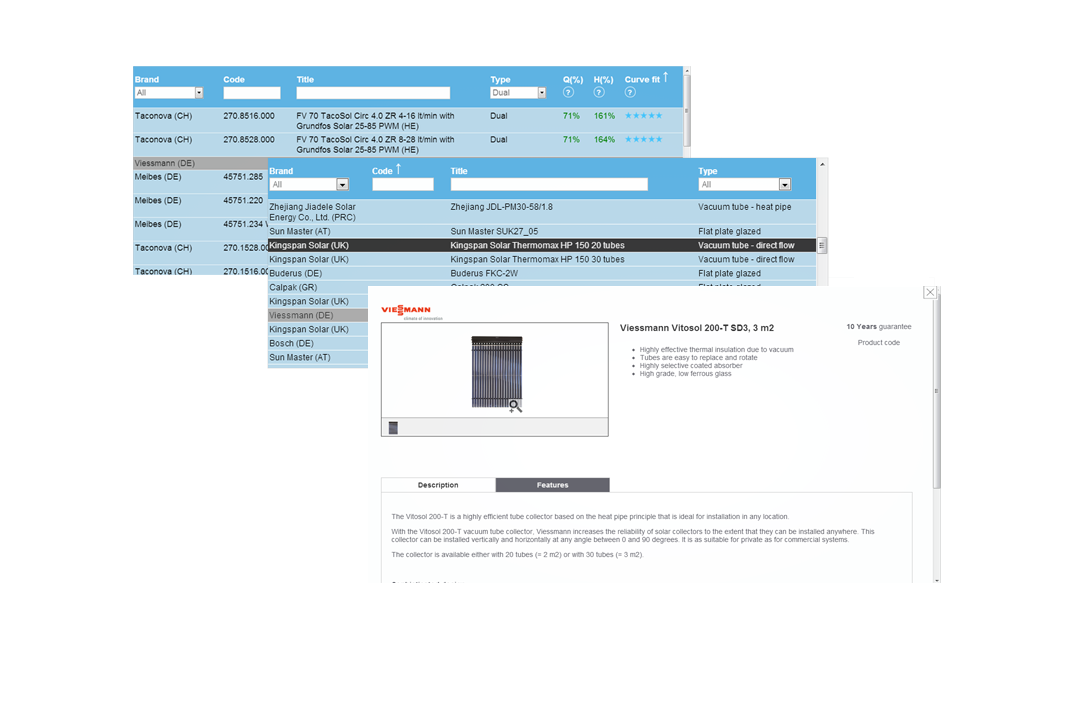
Task: Click the help icon under Q(%)
Action: tap(568, 93)
